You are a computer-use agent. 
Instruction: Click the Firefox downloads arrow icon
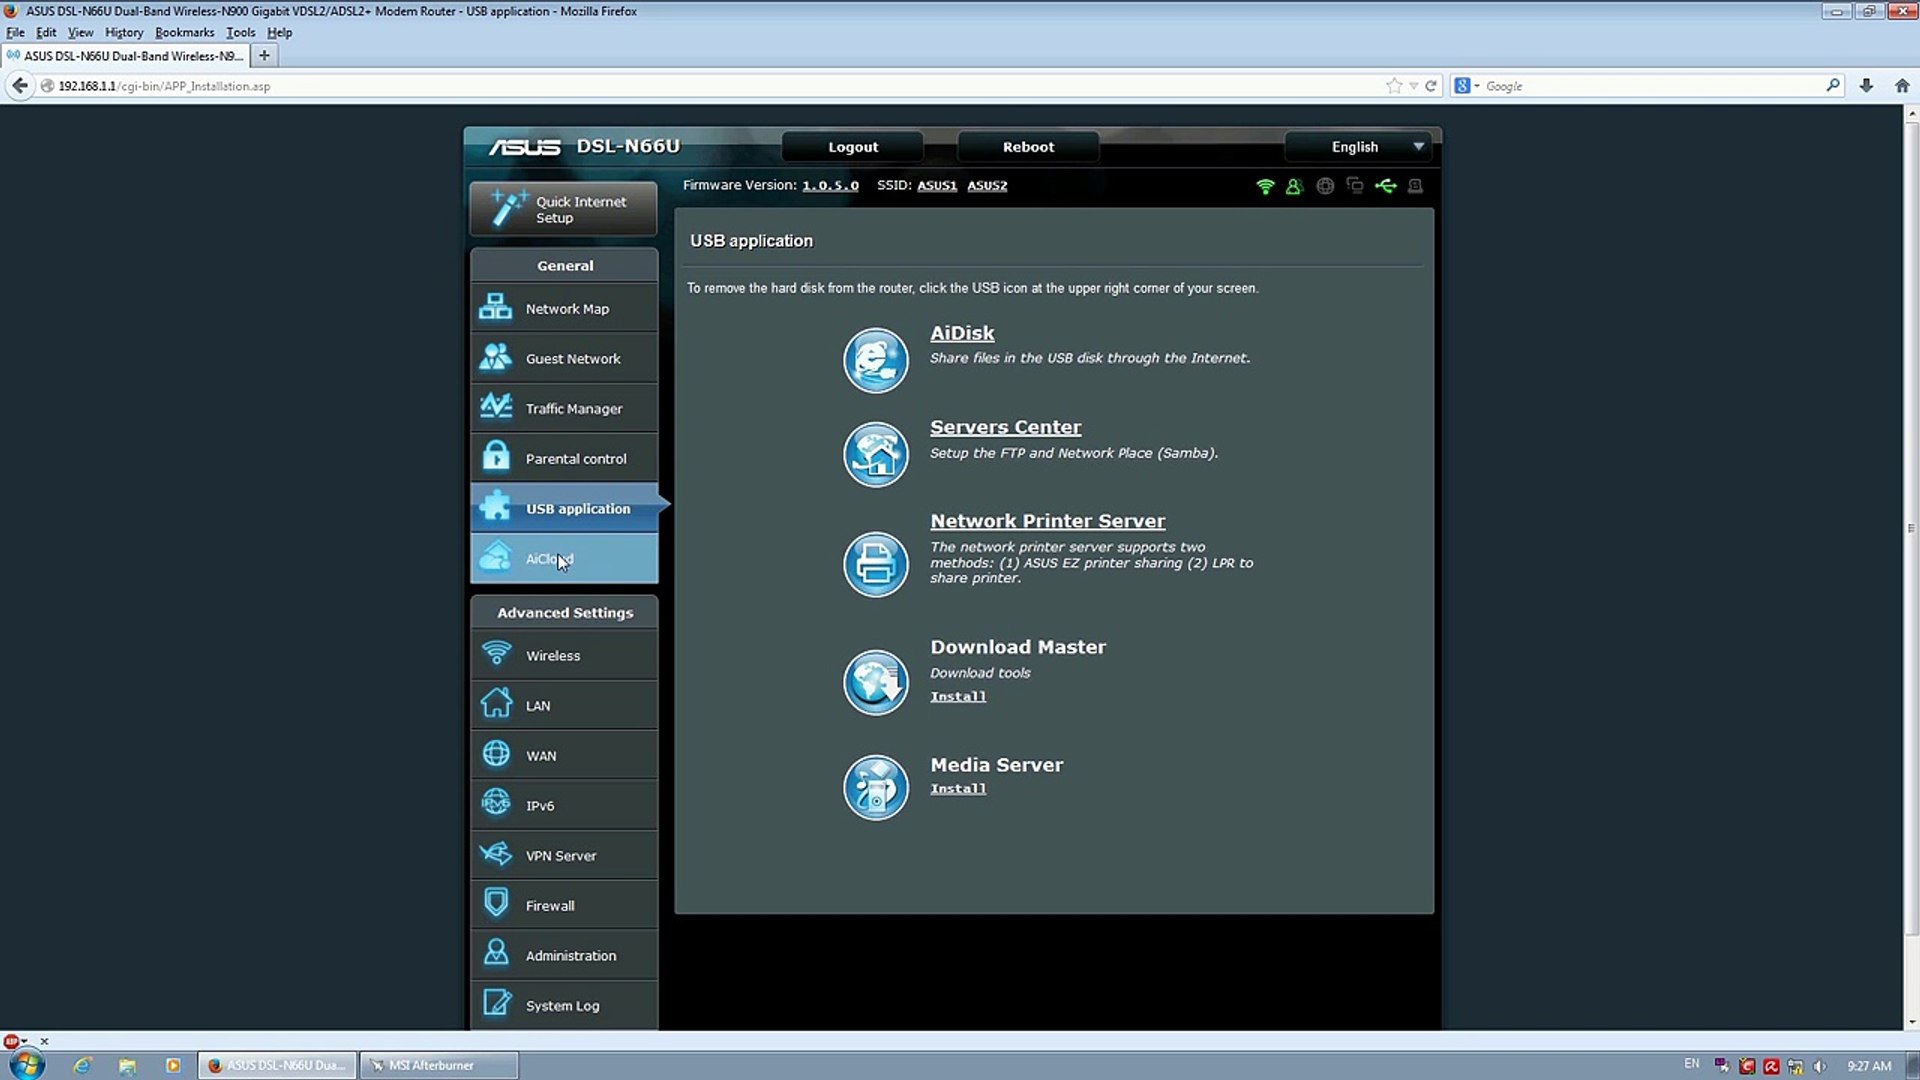pyautogui.click(x=1866, y=86)
